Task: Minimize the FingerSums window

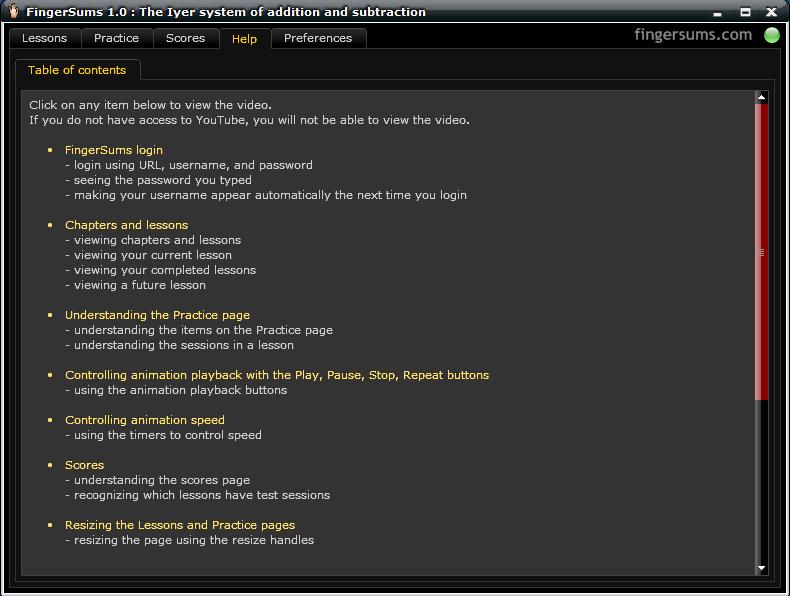Action: click(720, 12)
